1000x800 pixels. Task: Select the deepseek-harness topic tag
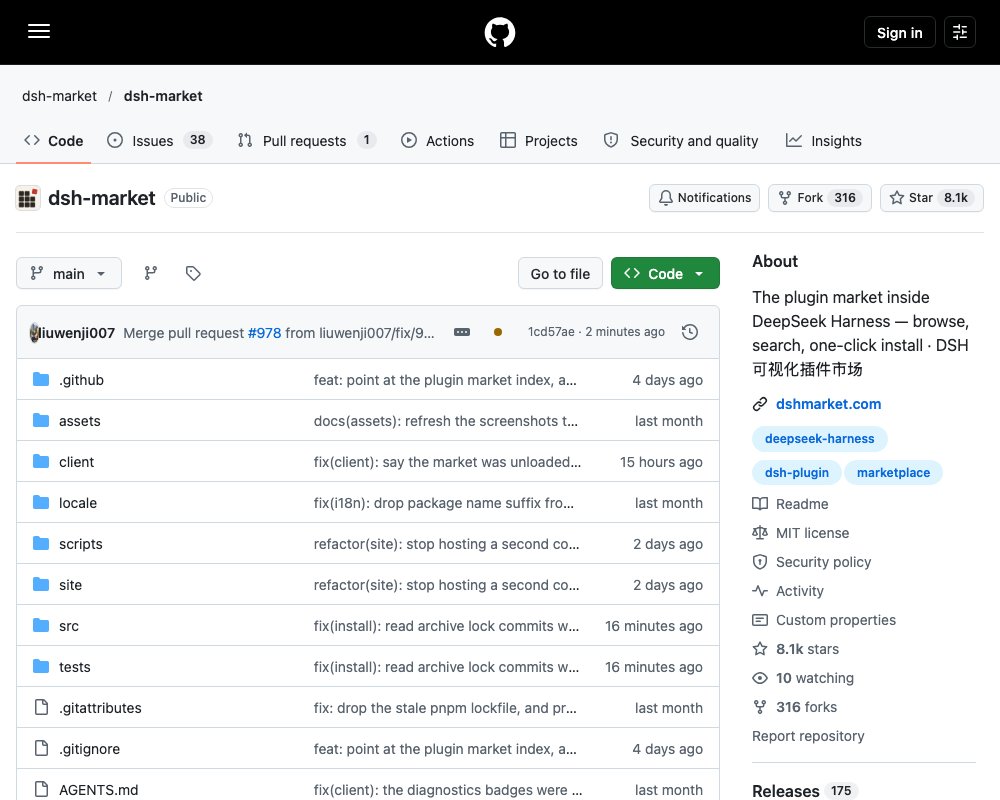click(x=820, y=439)
